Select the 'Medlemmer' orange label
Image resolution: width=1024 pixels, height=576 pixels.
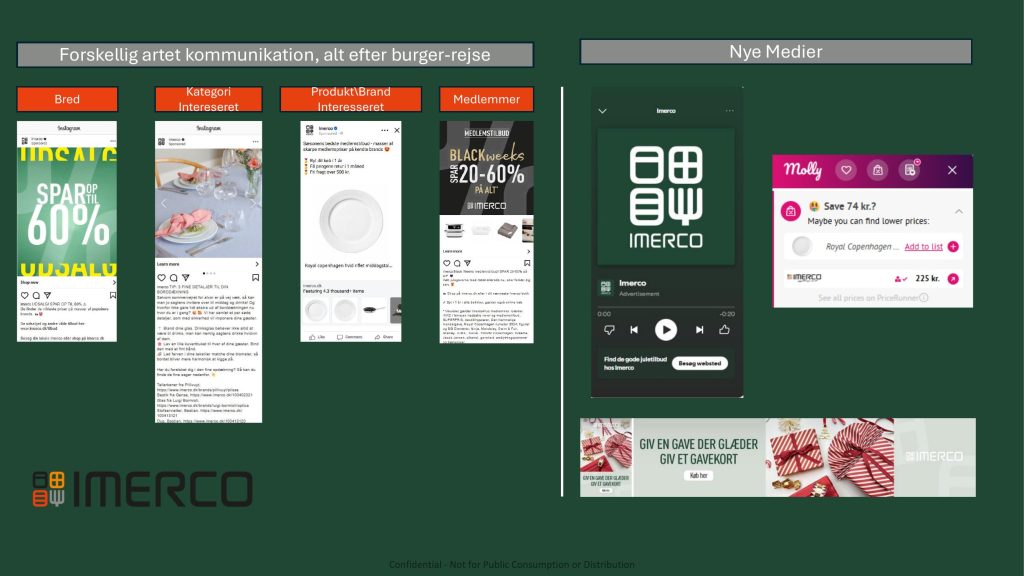(x=487, y=99)
